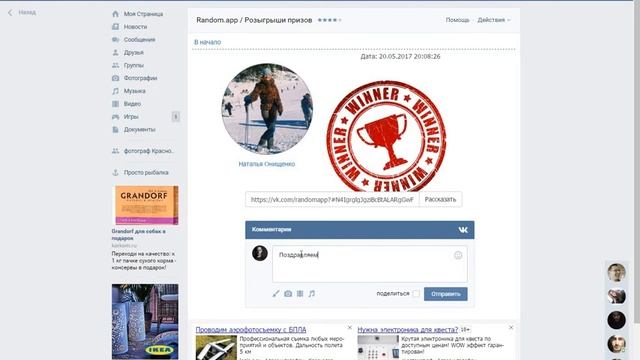The image size is (640, 360).
Task: Click the group icon beside фотограф Красно..
Action: click(116, 151)
